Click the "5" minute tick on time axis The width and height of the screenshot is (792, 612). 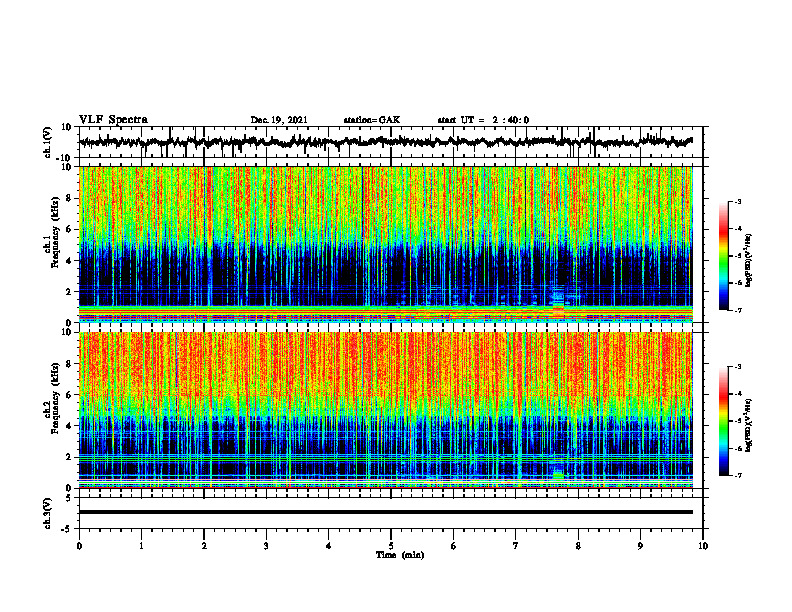[x=391, y=546]
